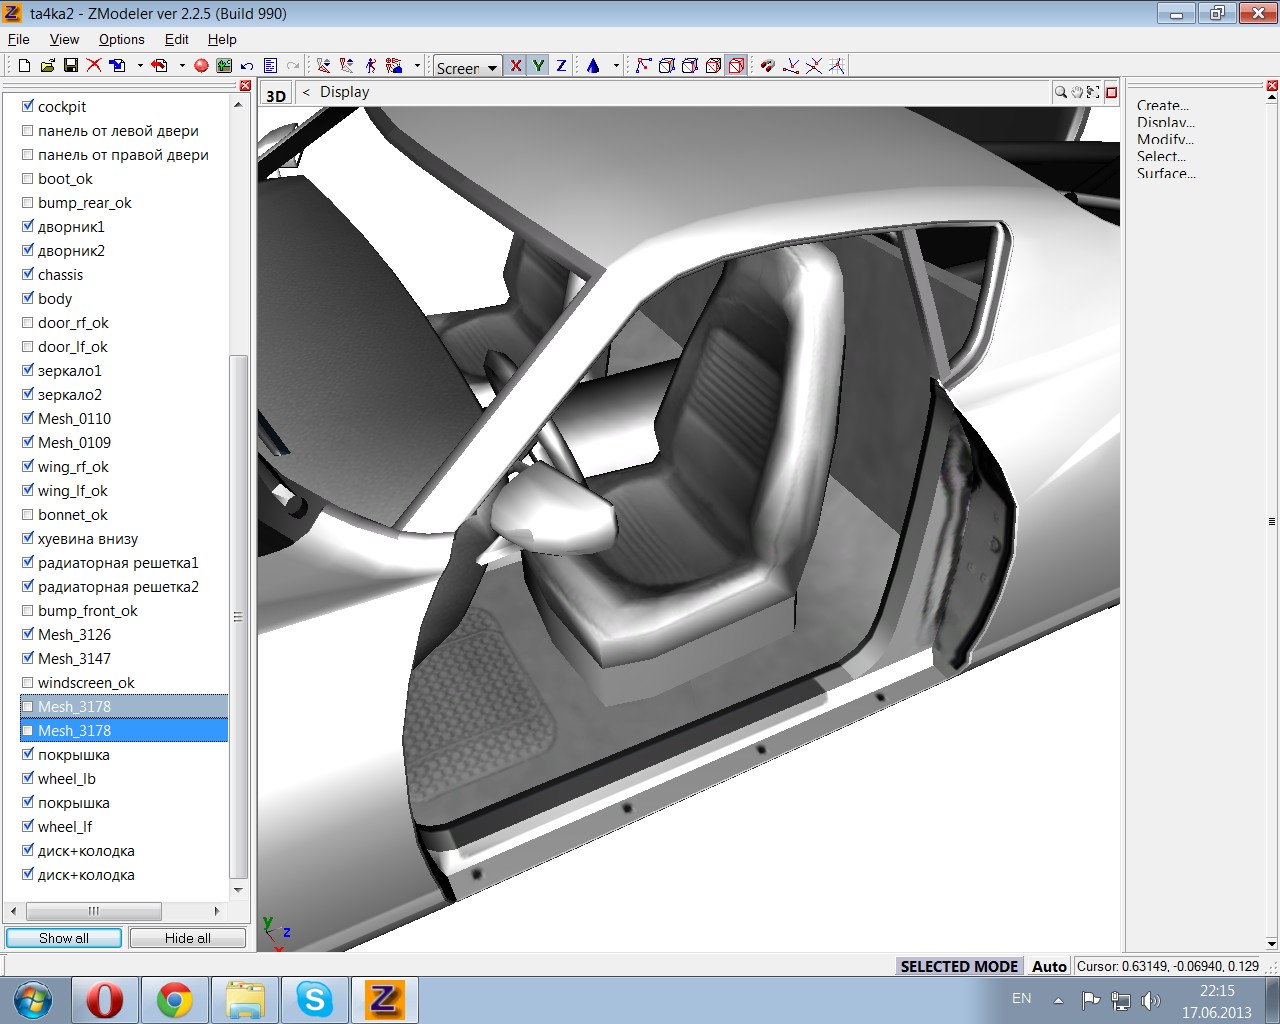Viewport: 1280px width, 1024px height.
Task: Expand the Create... command group
Action: tap(1162, 105)
